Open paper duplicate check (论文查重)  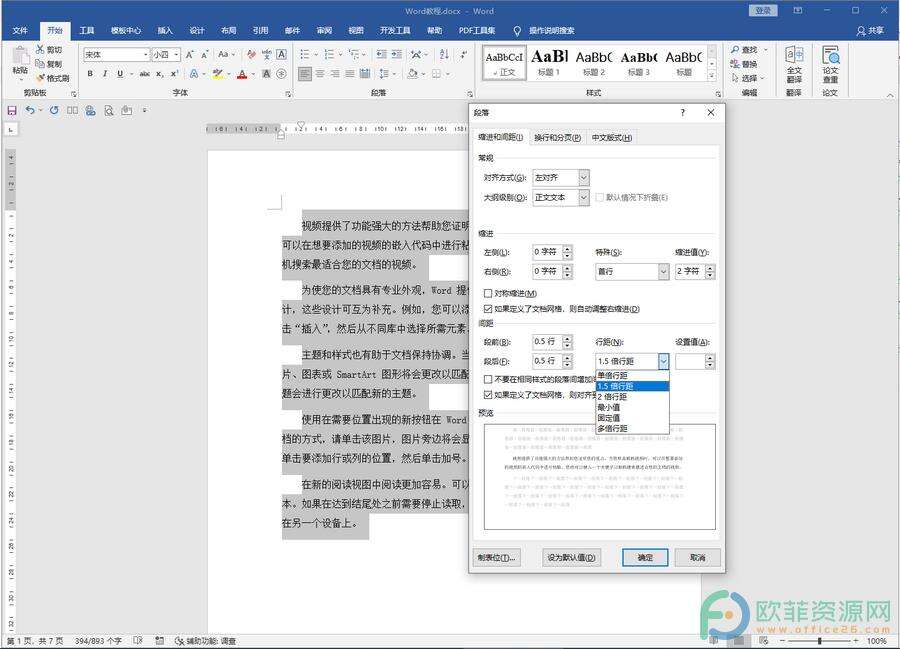pyautogui.click(x=831, y=64)
